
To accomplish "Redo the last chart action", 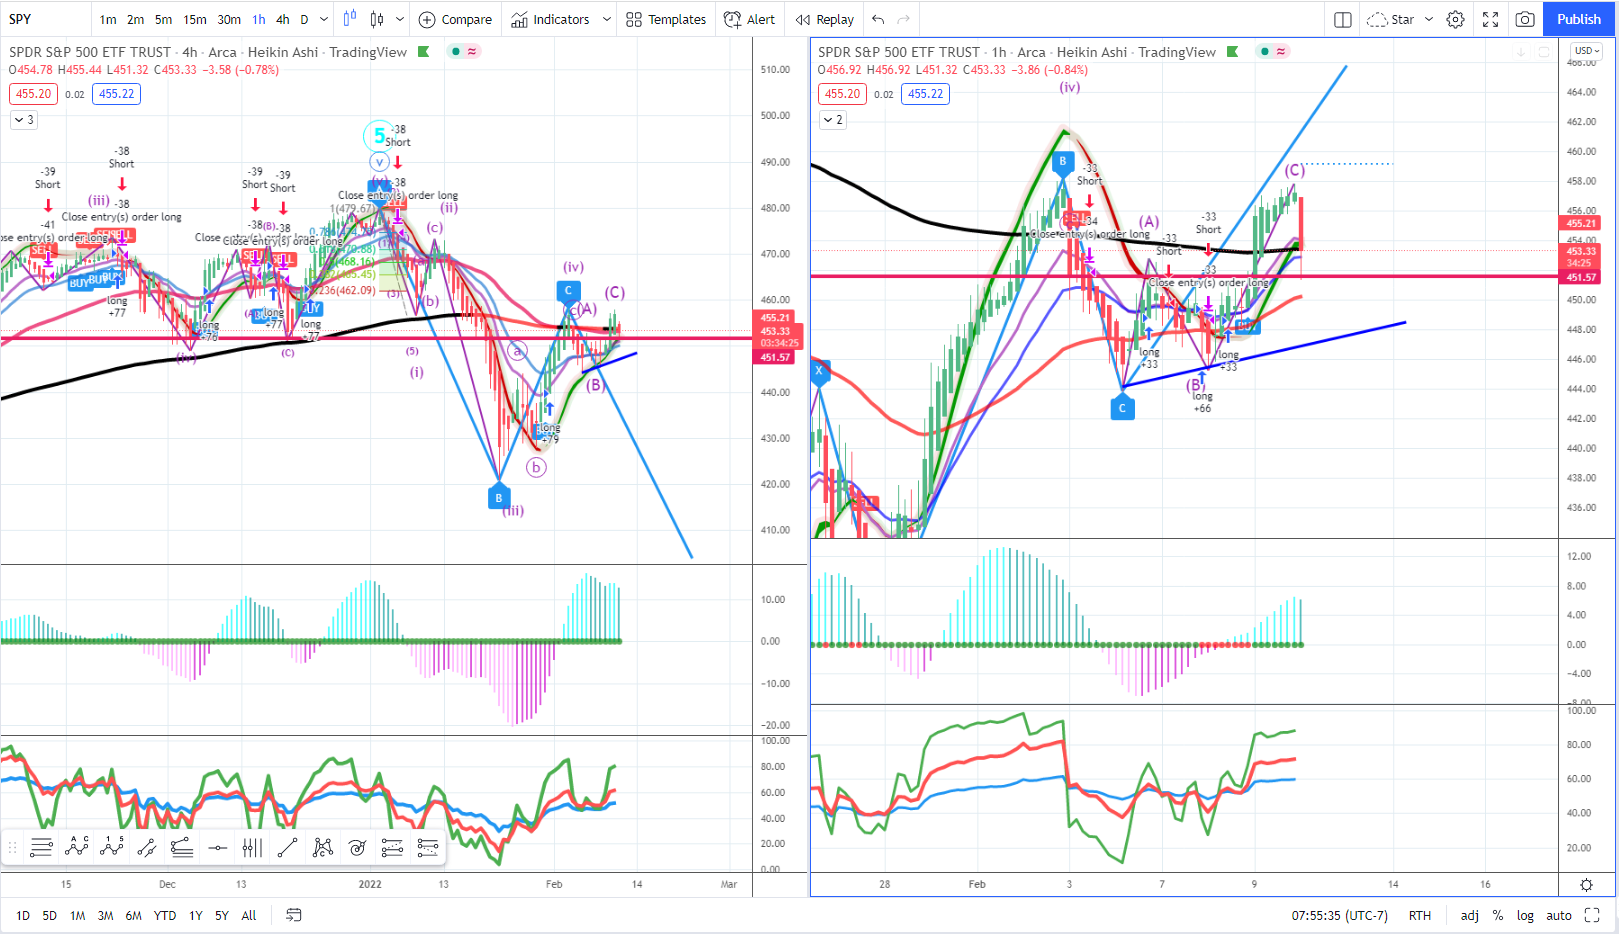I will point(904,19).
